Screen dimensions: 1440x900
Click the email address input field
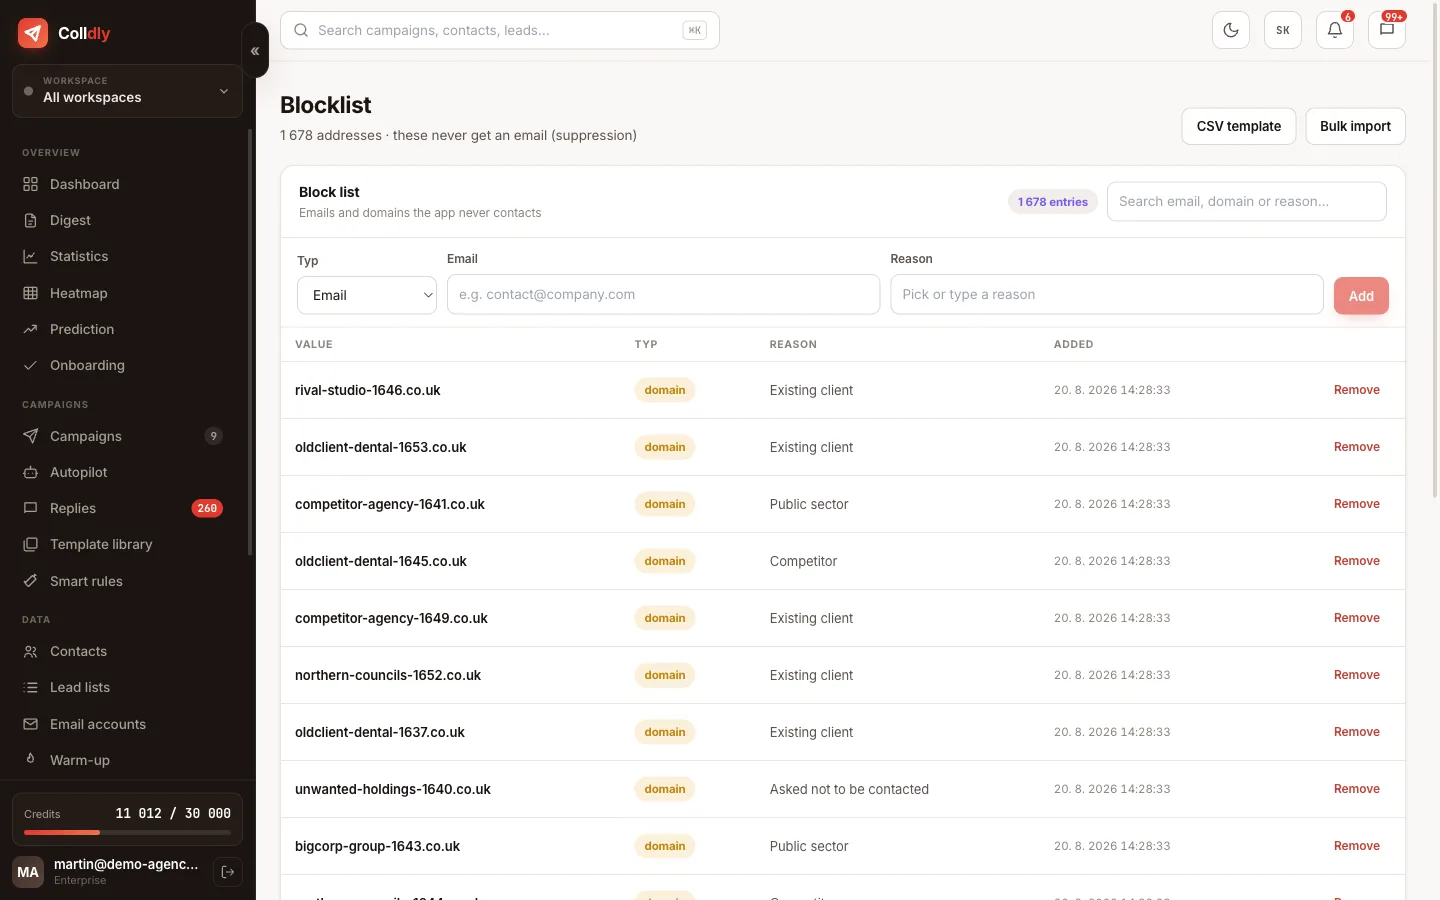[x=663, y=294]
